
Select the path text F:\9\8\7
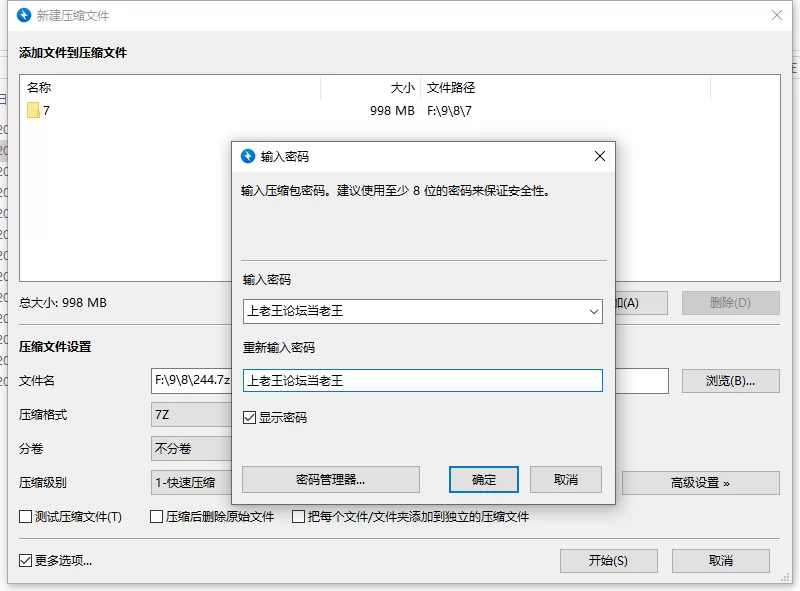point(449,111)
